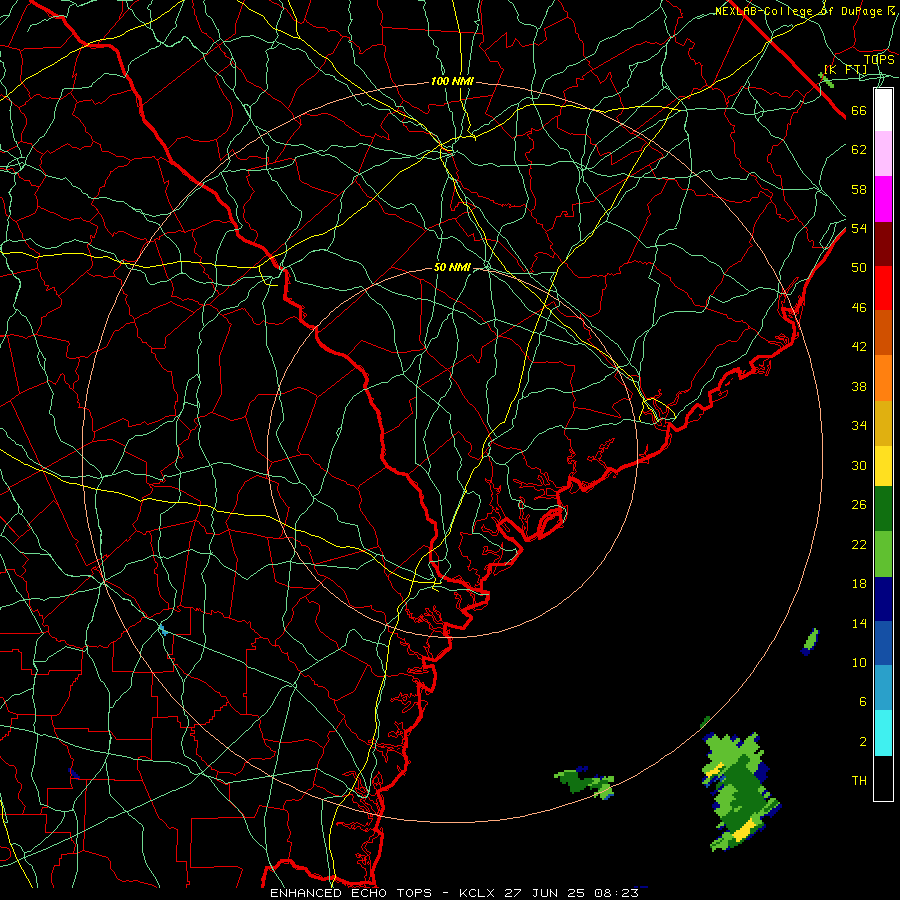Click the "10" legend value
Viewport: 900px width, 900px height.
tap(859, 662)
